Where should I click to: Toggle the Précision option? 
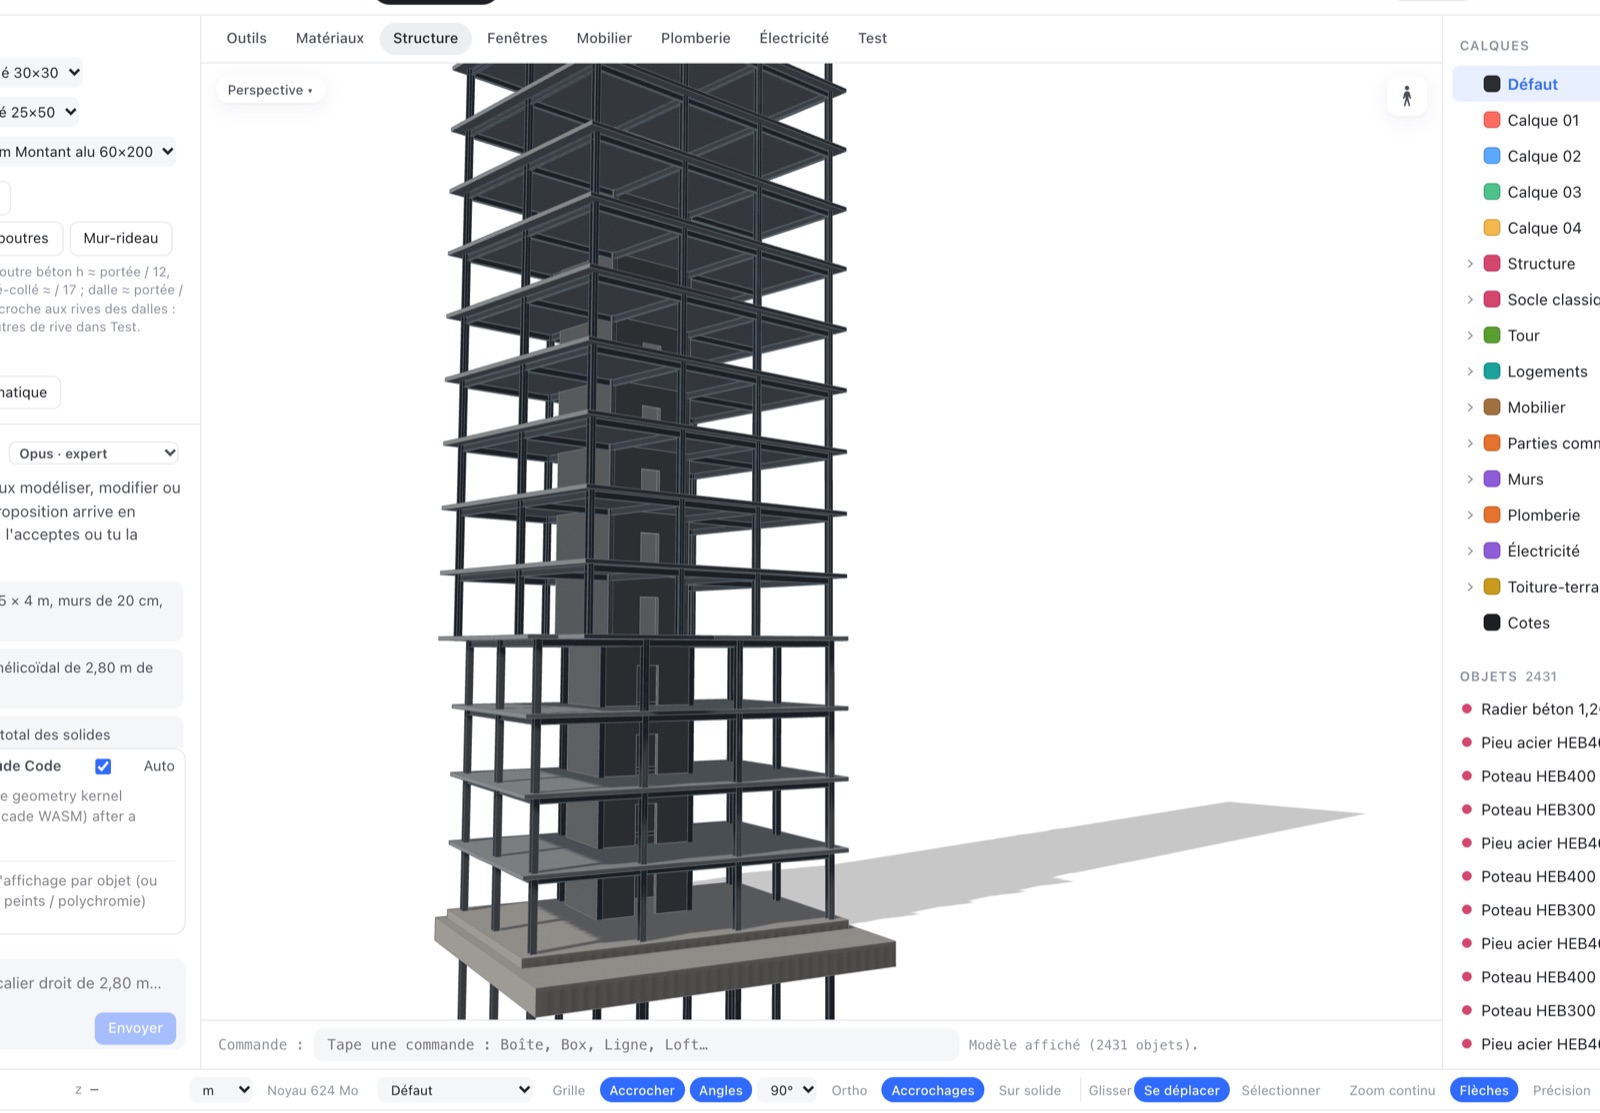1561,1090
